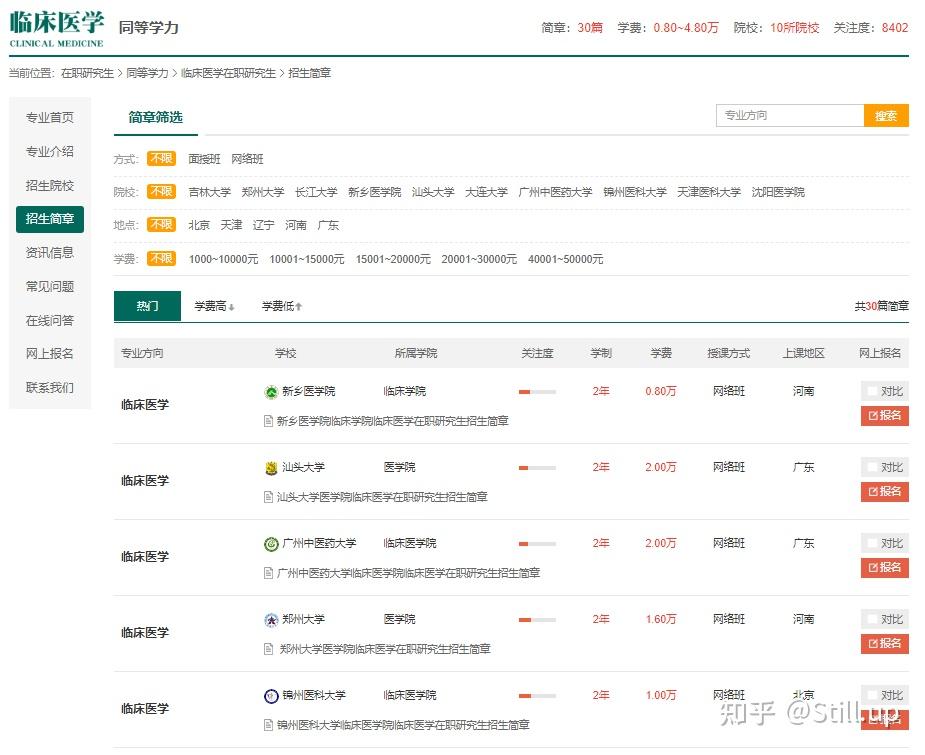Click 同等学力 in the breadcrumb

(x=147, y=73)
